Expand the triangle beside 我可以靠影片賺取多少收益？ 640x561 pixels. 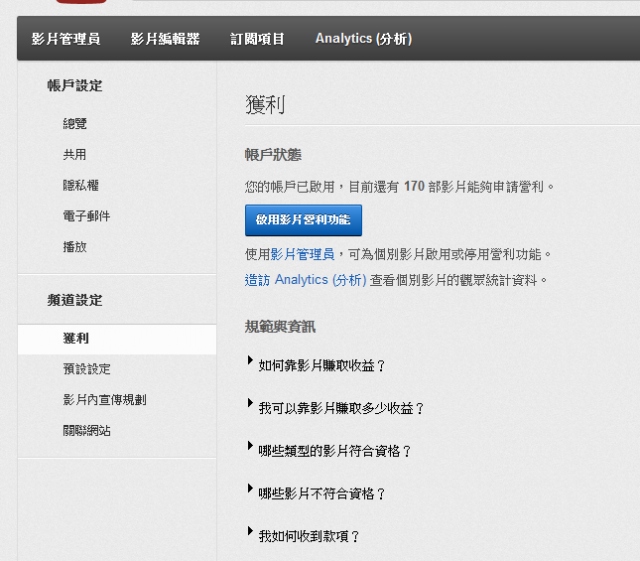(x=250, y=403)
